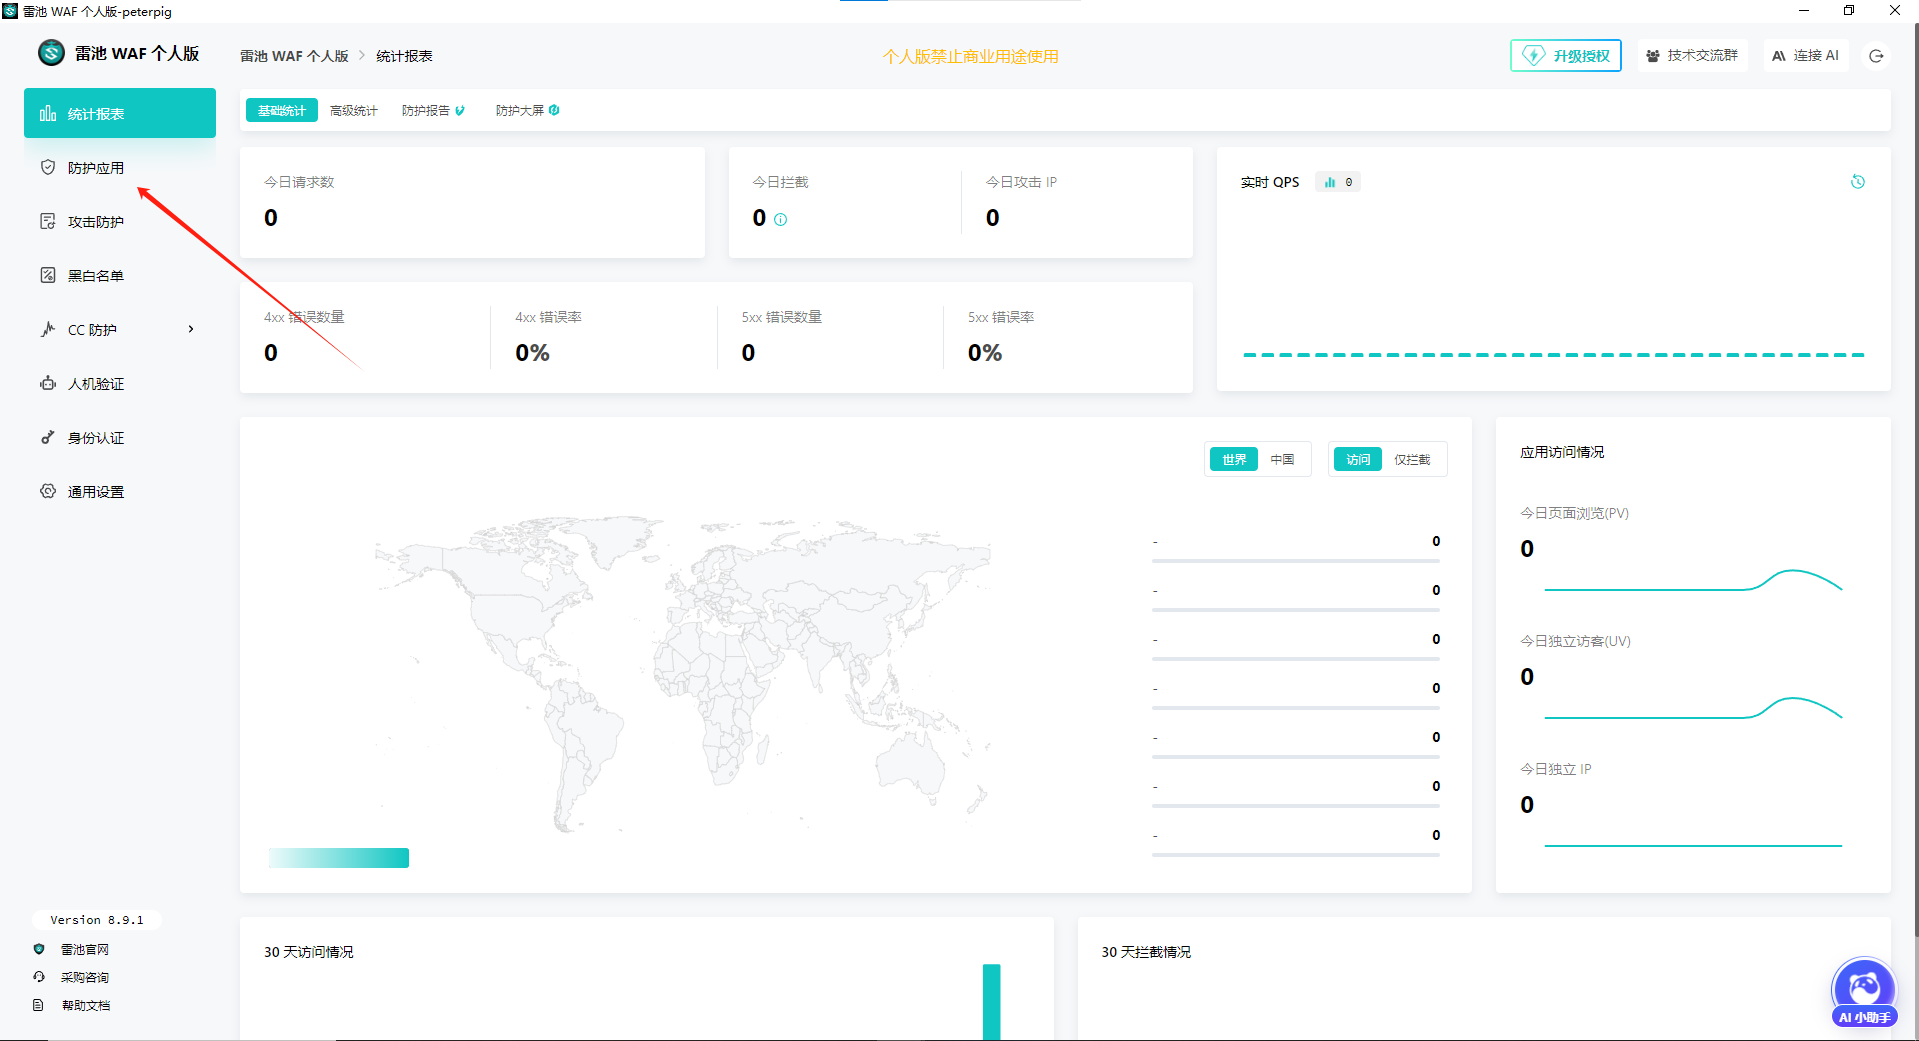Screen dimensions: 1919x1041
Task: Click the 30 天拦截情况 heading
Action: pos(1146,952)
